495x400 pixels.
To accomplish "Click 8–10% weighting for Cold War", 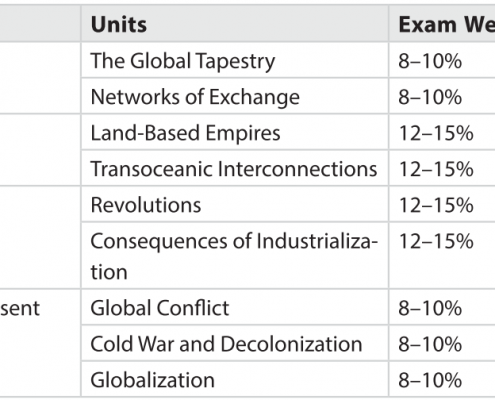I will tap(430, 344).
